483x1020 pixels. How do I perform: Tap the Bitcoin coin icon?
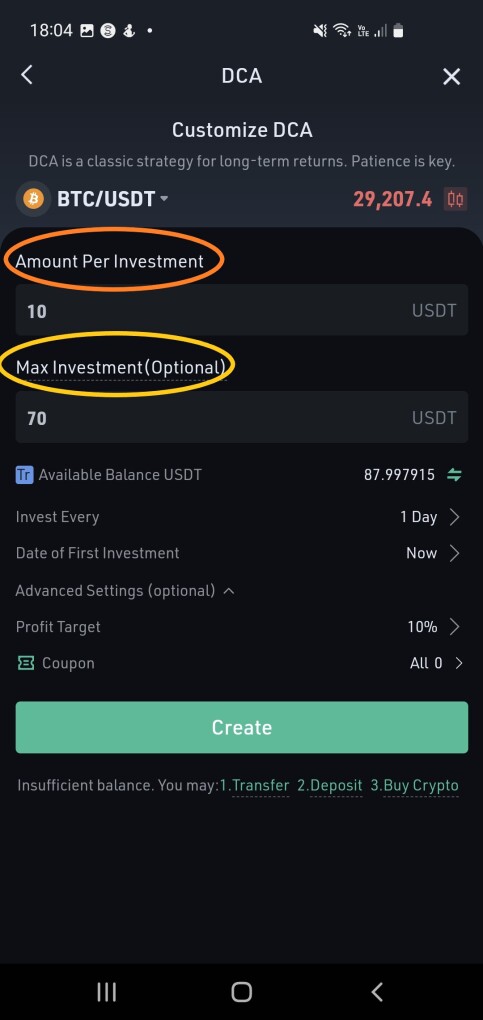coord(33,198)
